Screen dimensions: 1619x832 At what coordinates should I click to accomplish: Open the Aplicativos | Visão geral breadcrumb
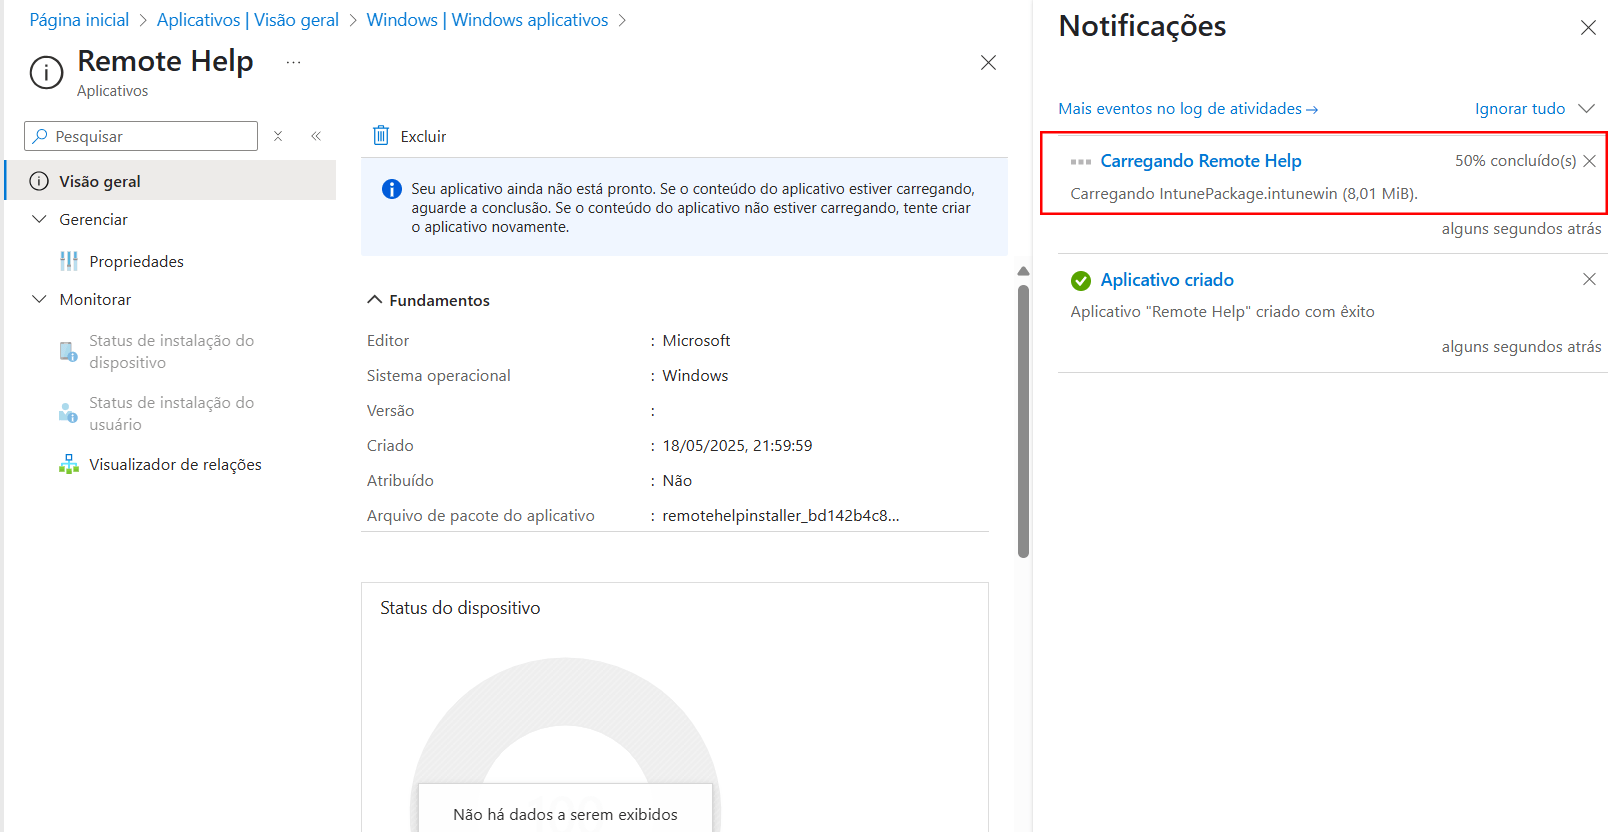pyautogui.click(x=247, y=20)
